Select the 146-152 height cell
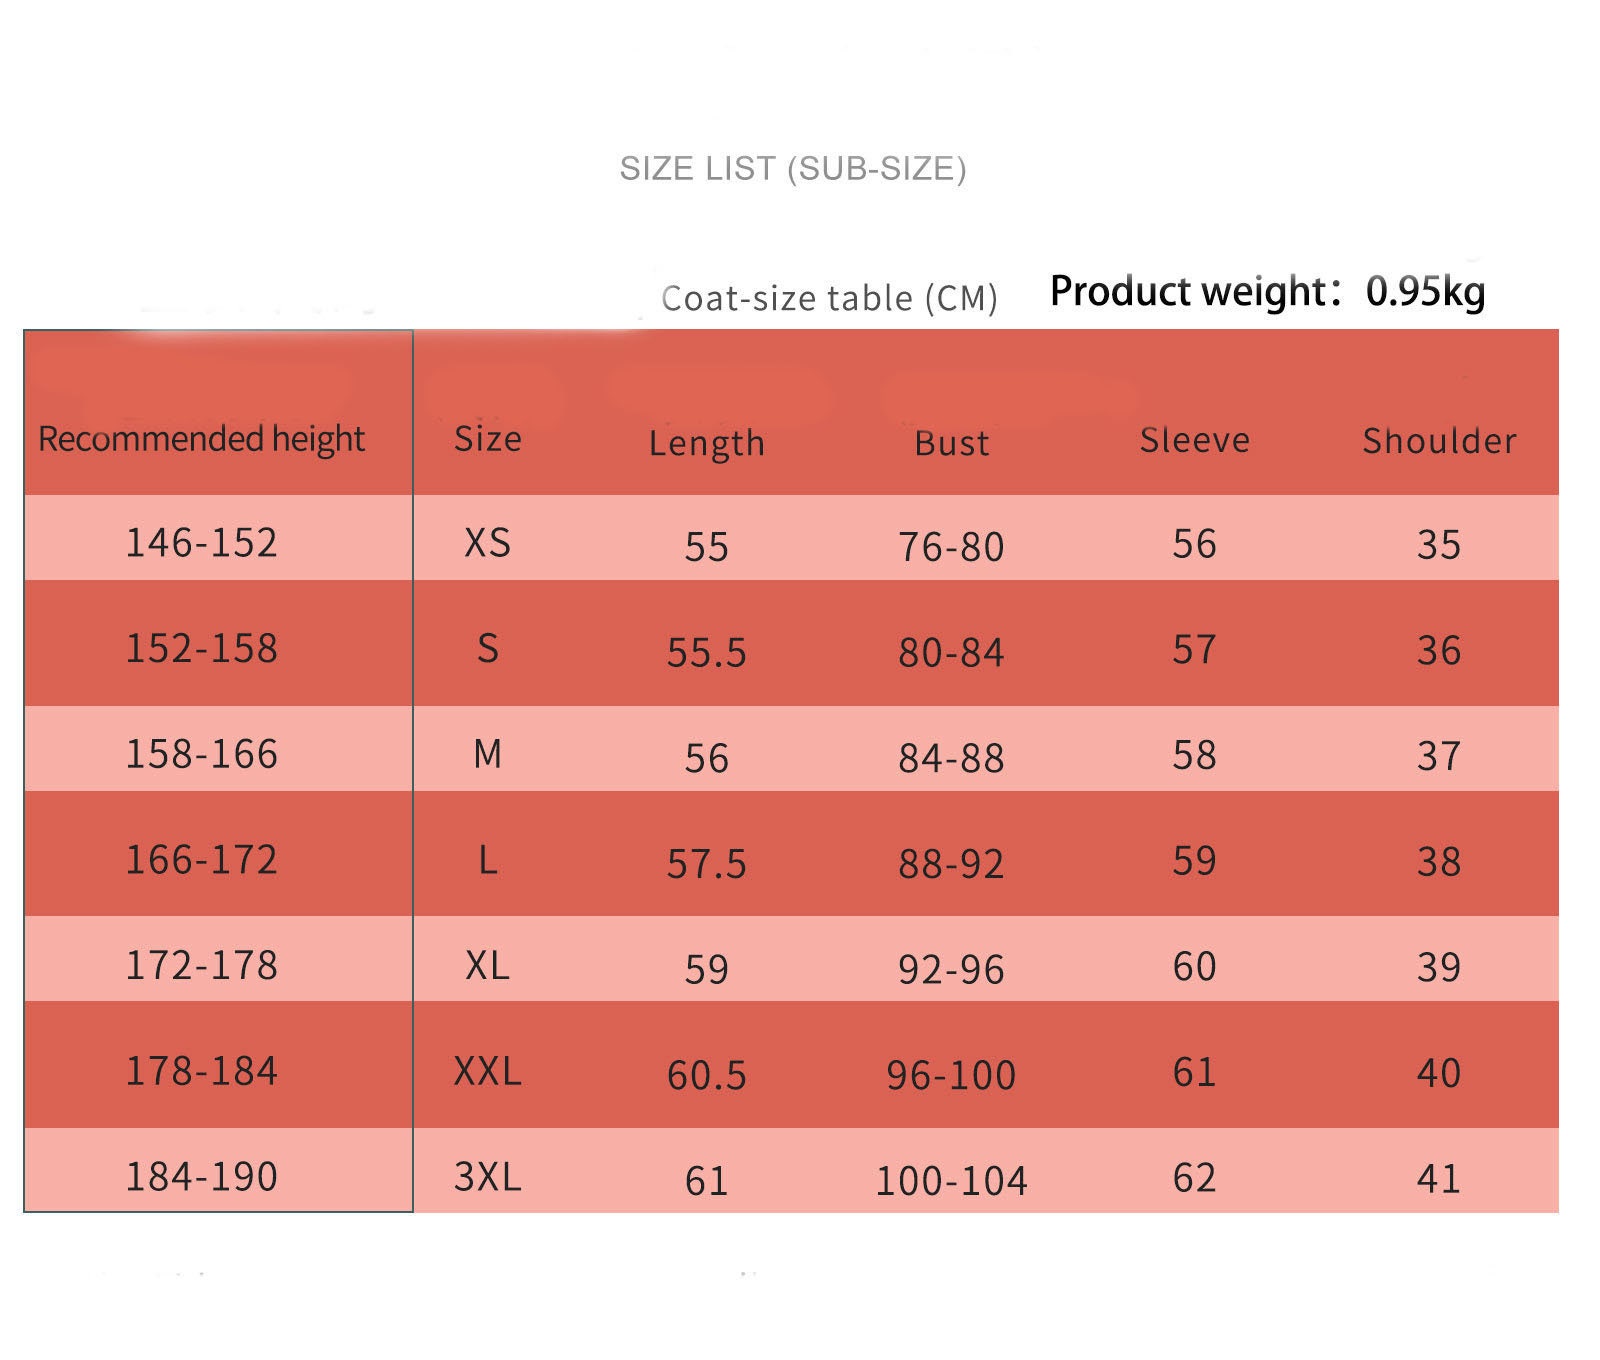Screen dimensions: 1600x1360 [x=201, y=543]
